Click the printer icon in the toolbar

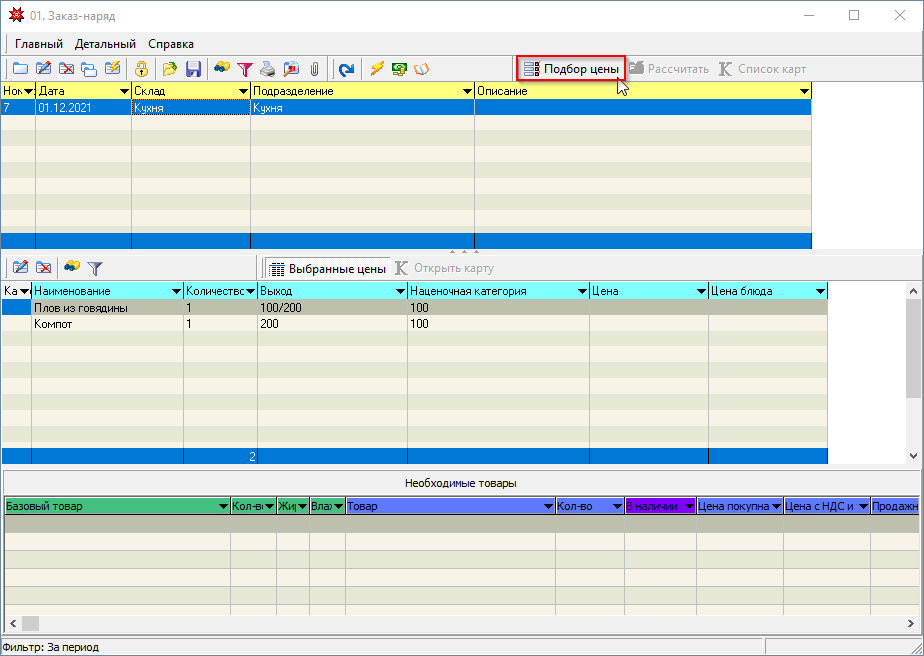click(268, 69)
